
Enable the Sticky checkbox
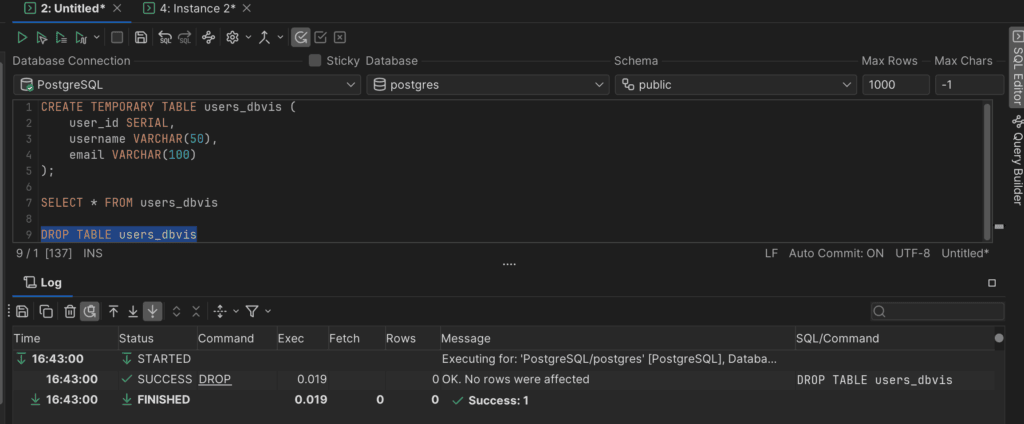[x=315, y=61]
